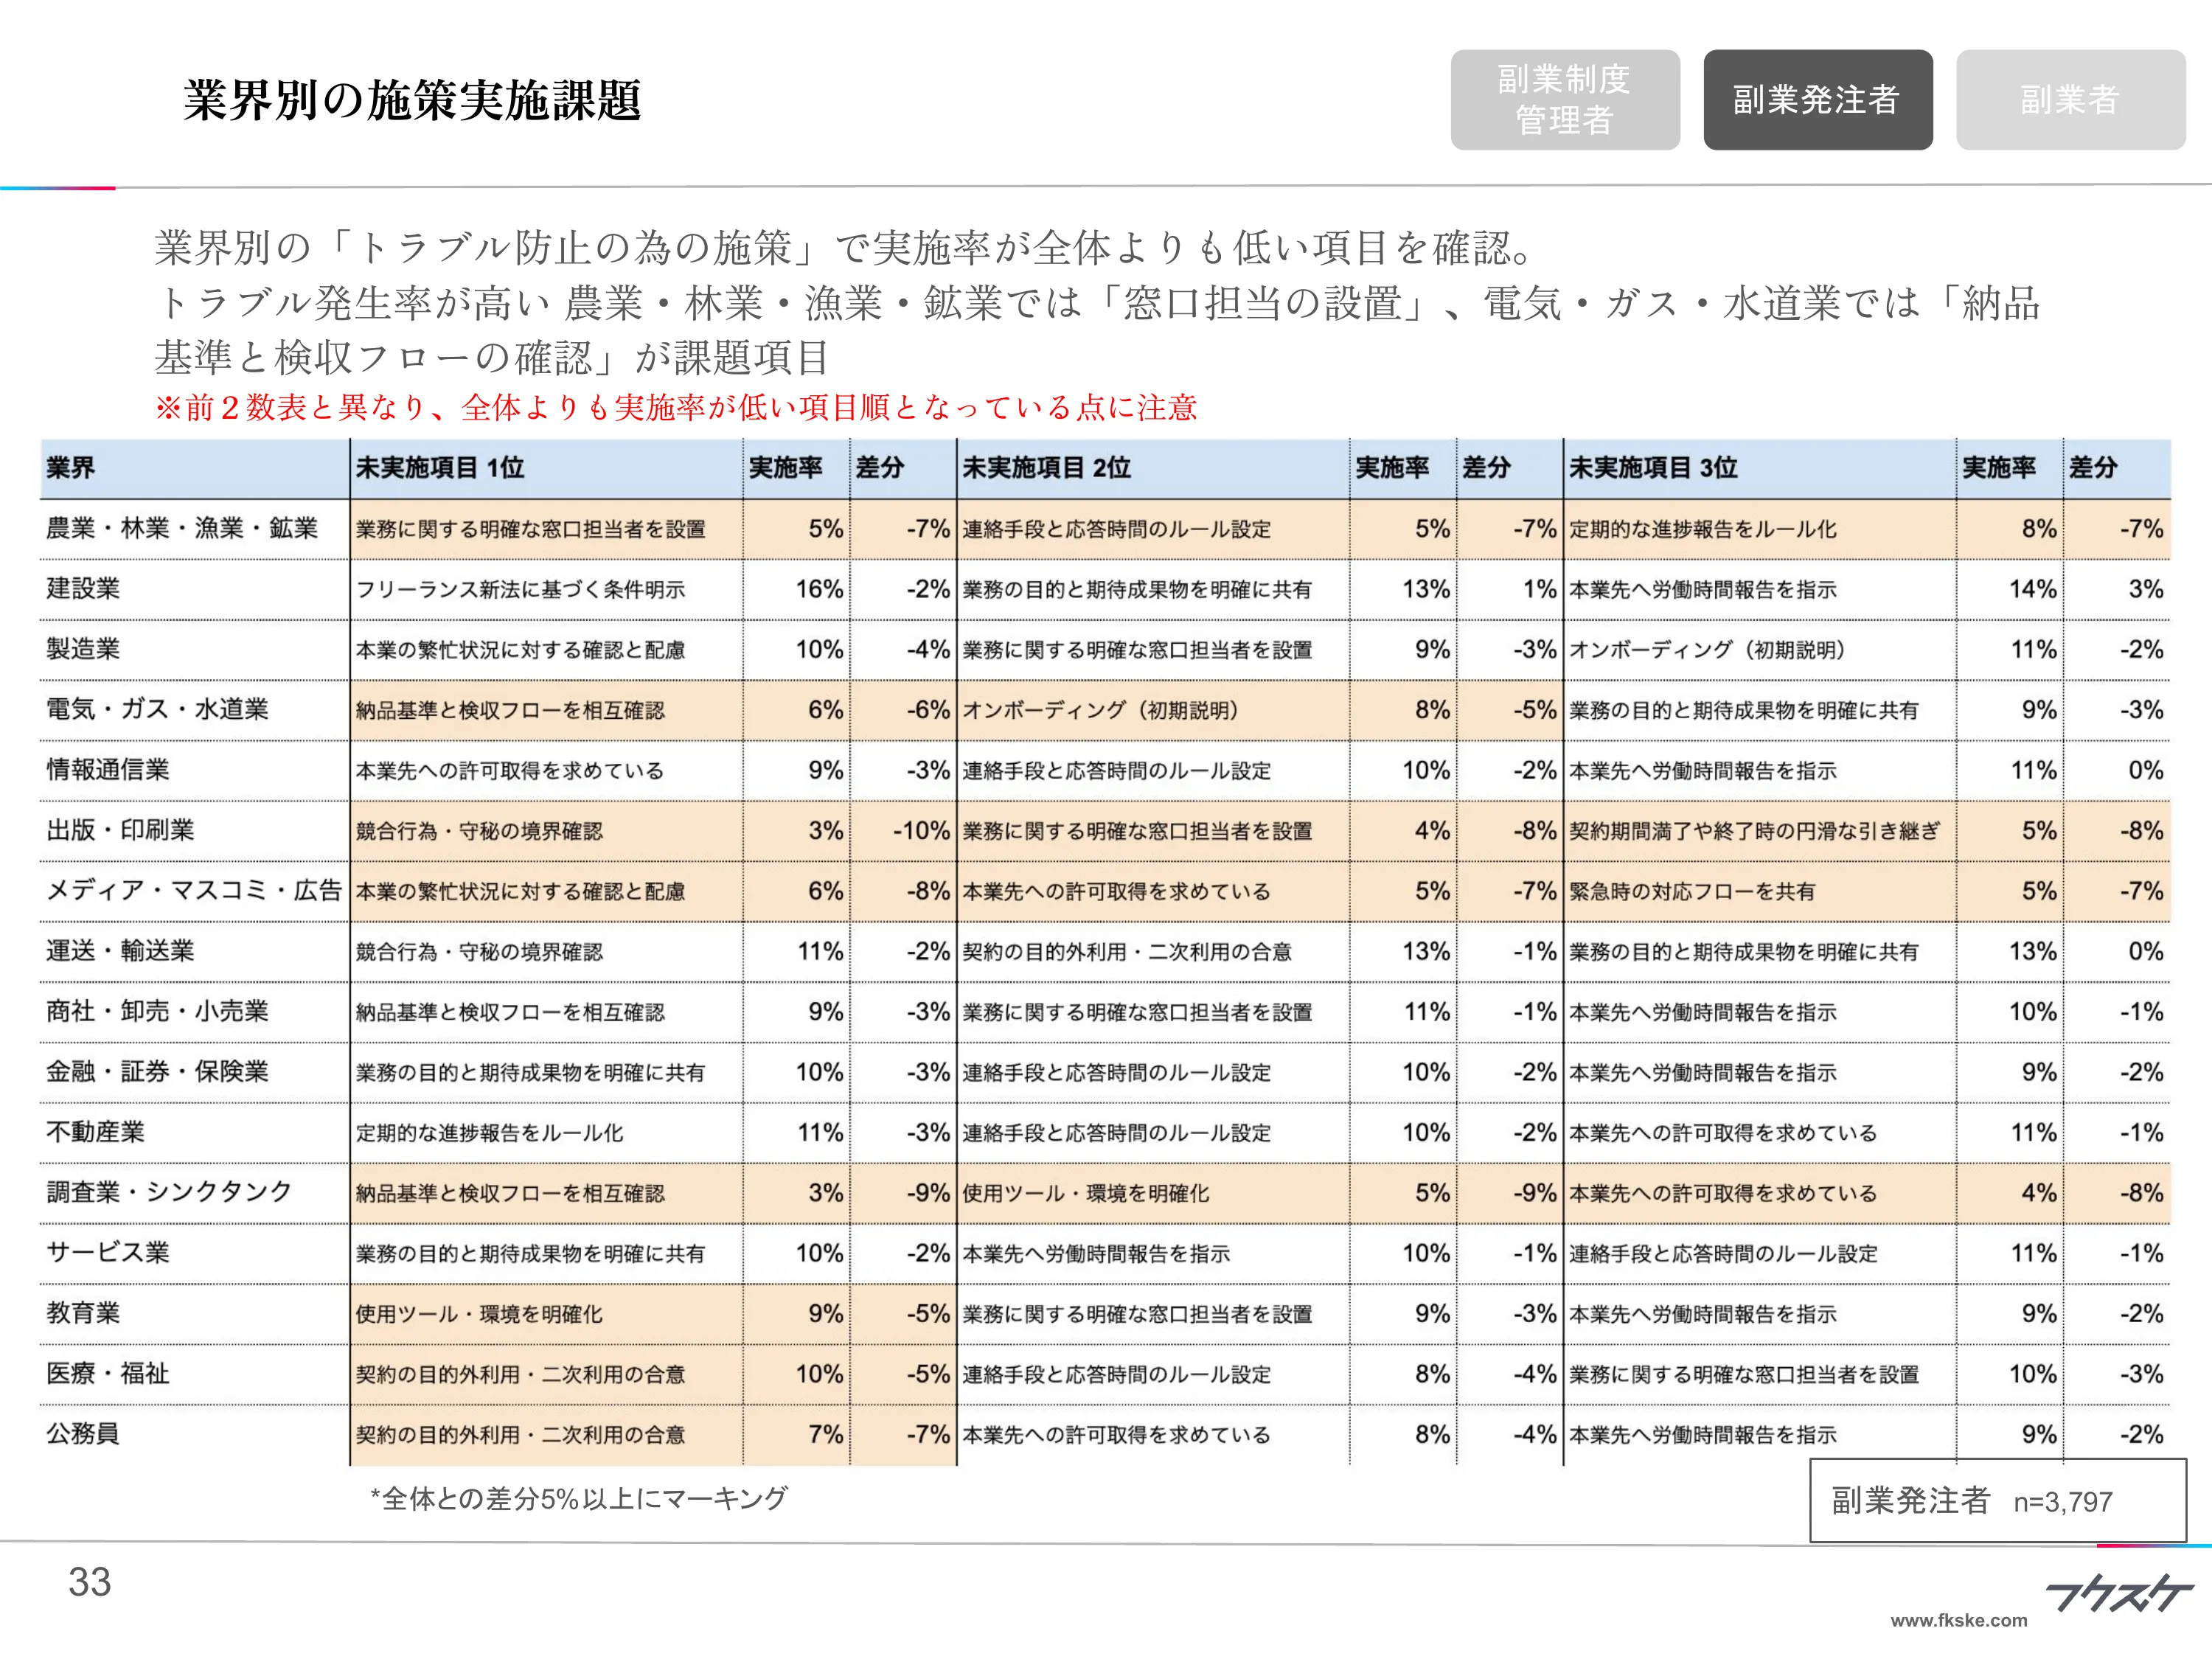
Task: Click the 副業発注者 n=3,797 sample box
Action: point(1997,1500)
